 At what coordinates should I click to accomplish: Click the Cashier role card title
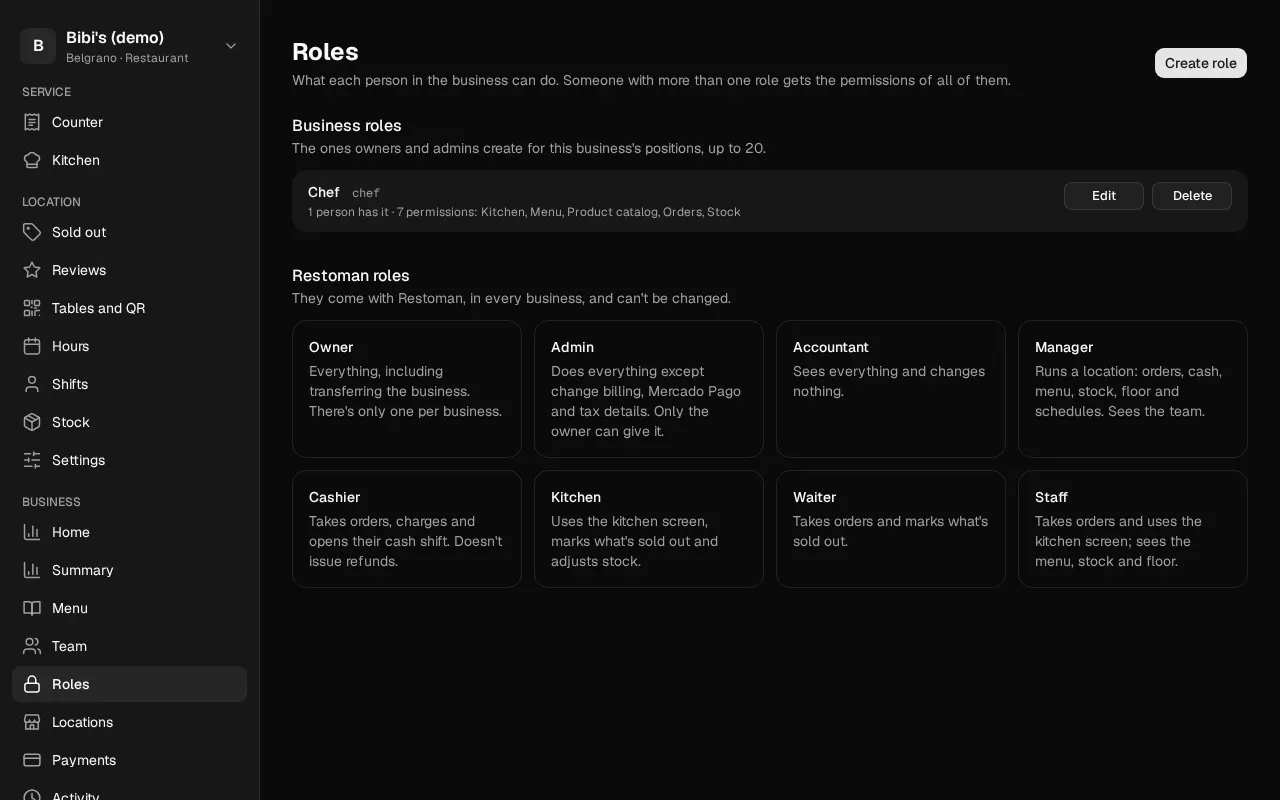[334, 497]
